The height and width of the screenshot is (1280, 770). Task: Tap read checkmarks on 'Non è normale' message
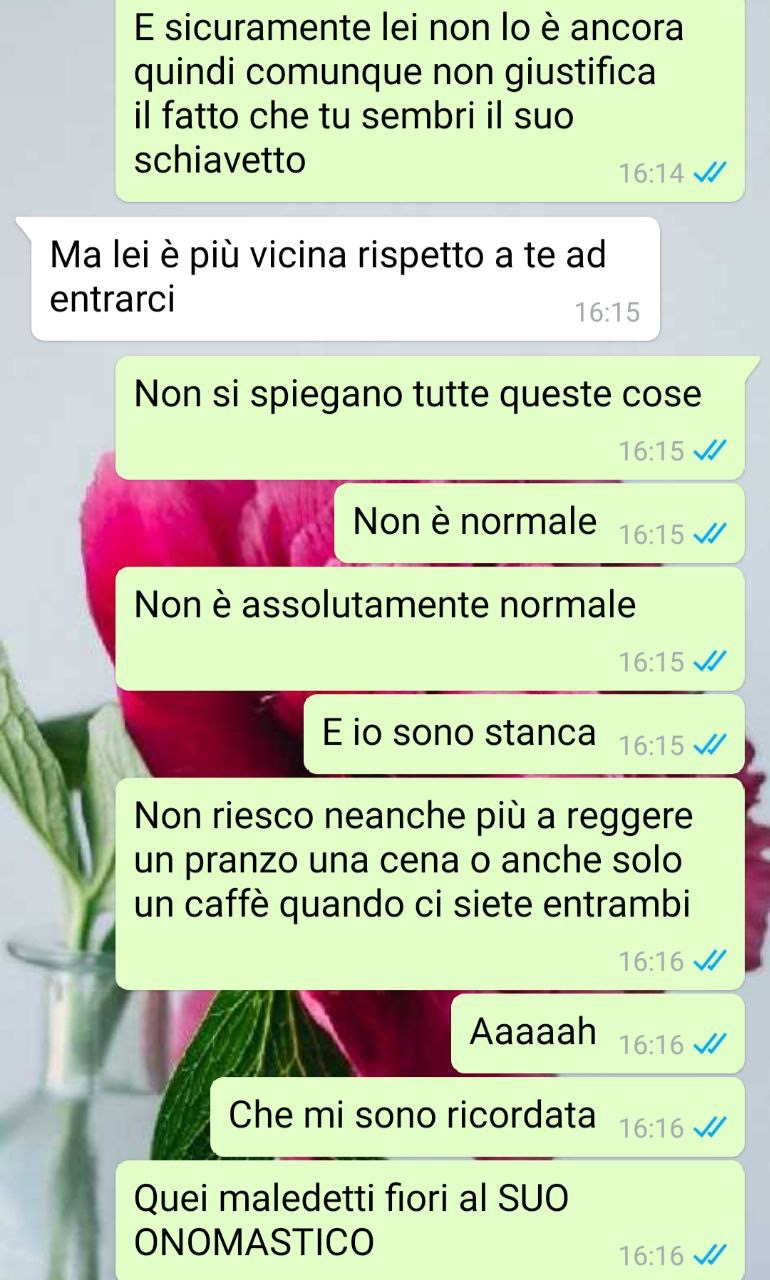708,535
